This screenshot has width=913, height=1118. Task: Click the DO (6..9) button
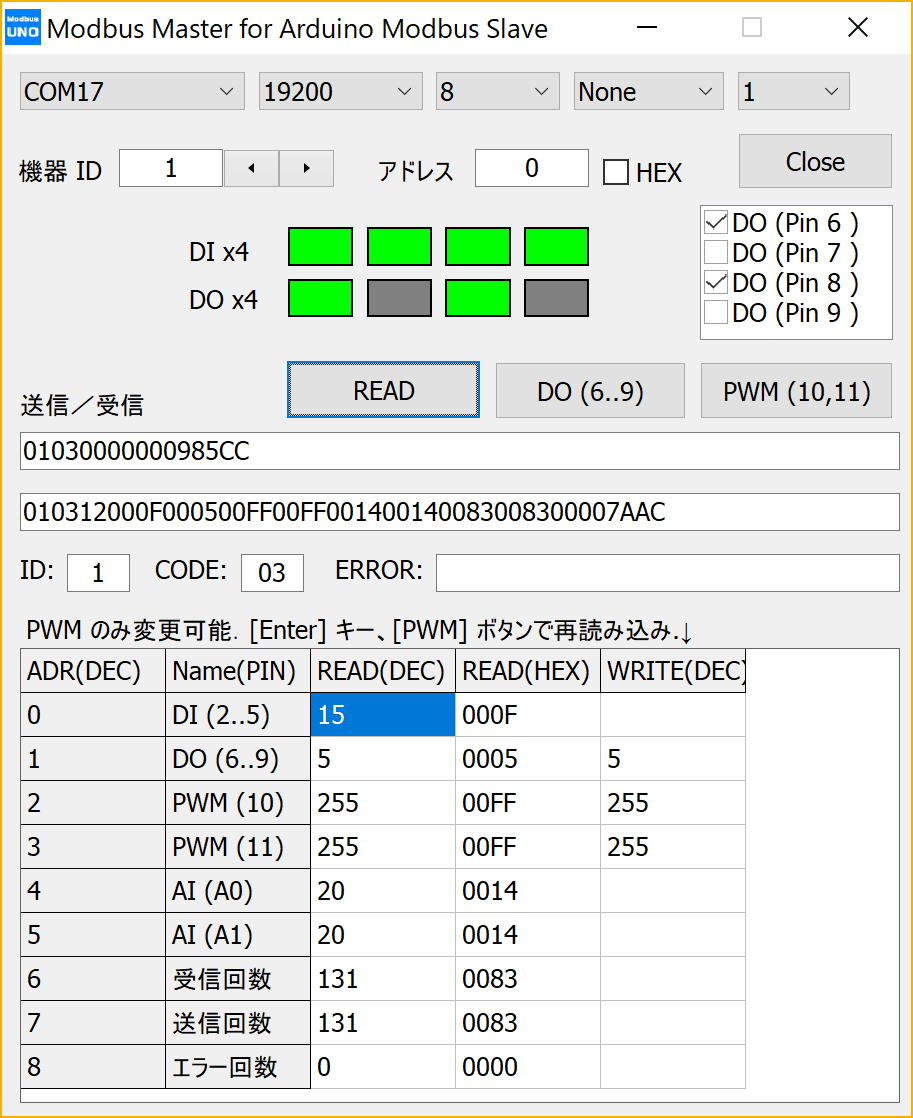click(590, 391)
